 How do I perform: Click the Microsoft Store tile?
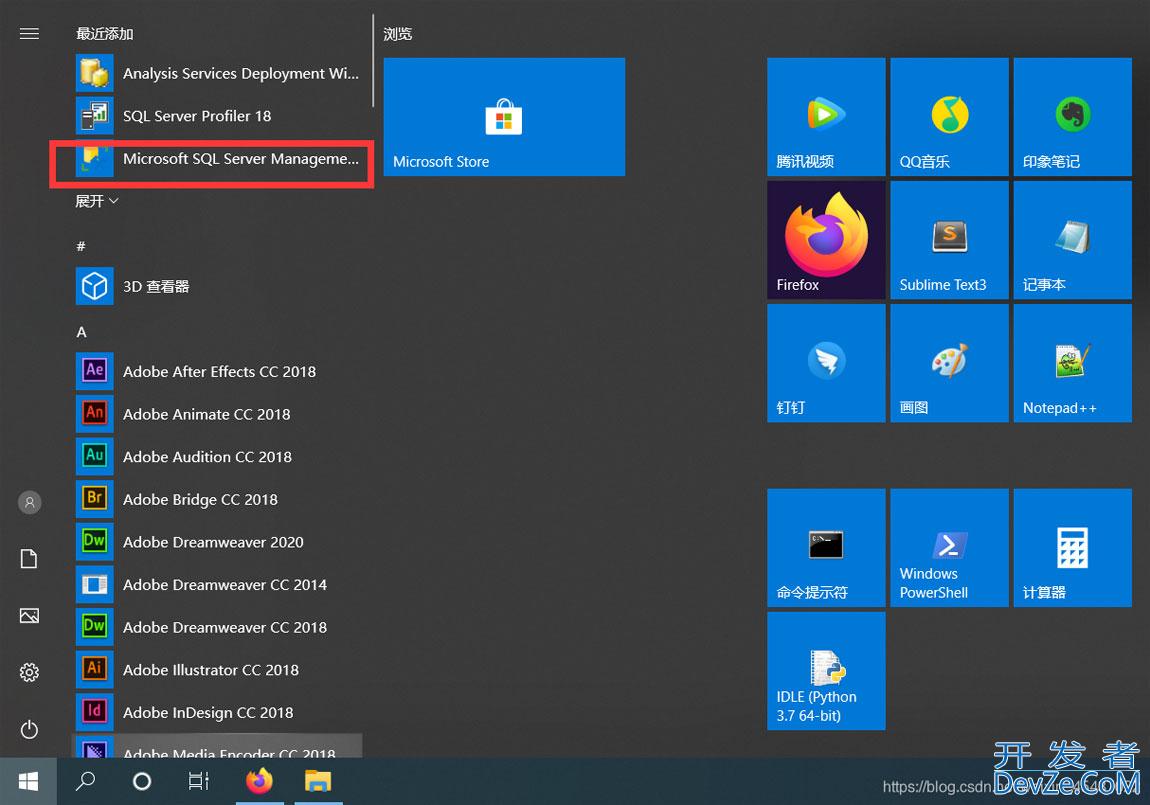pyautogui.click(x=504, y=117)
